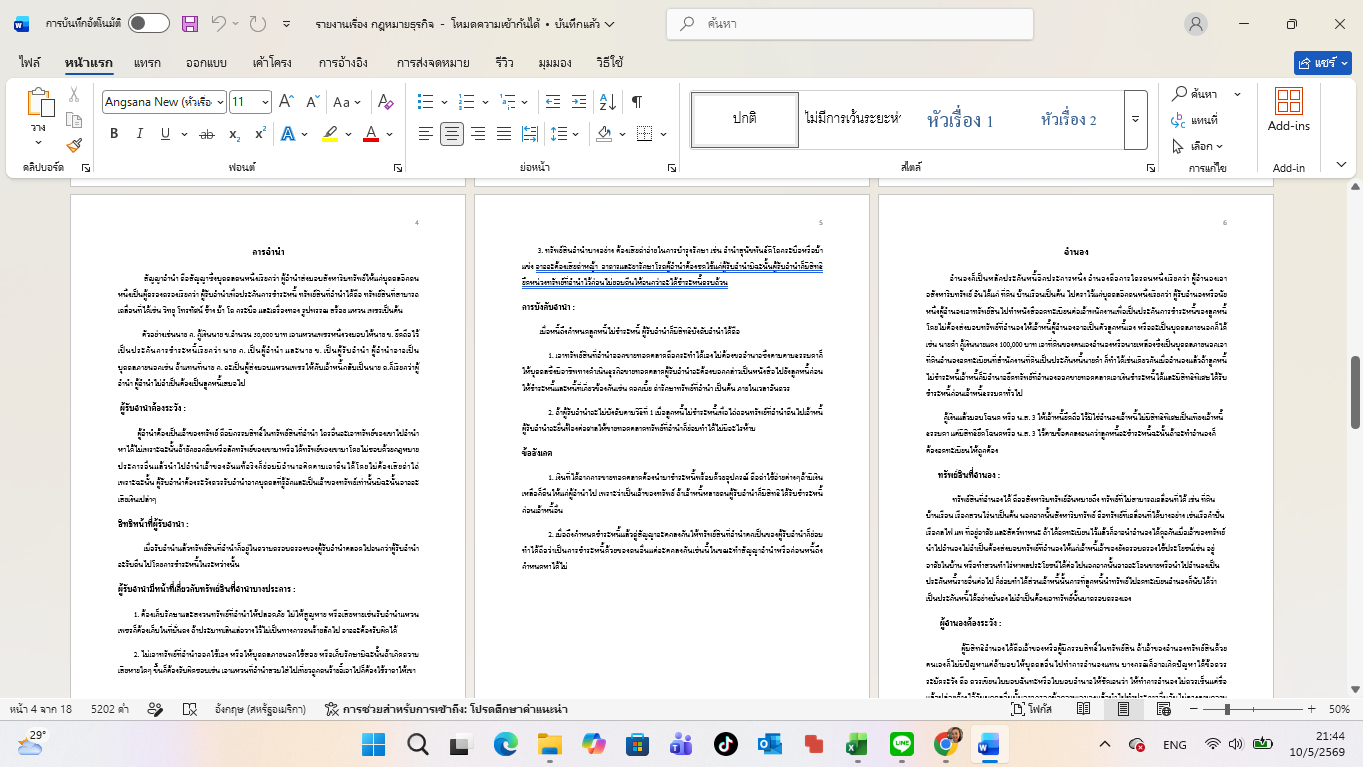Switch to Read Mode view in status bar

coord(1084,709)
